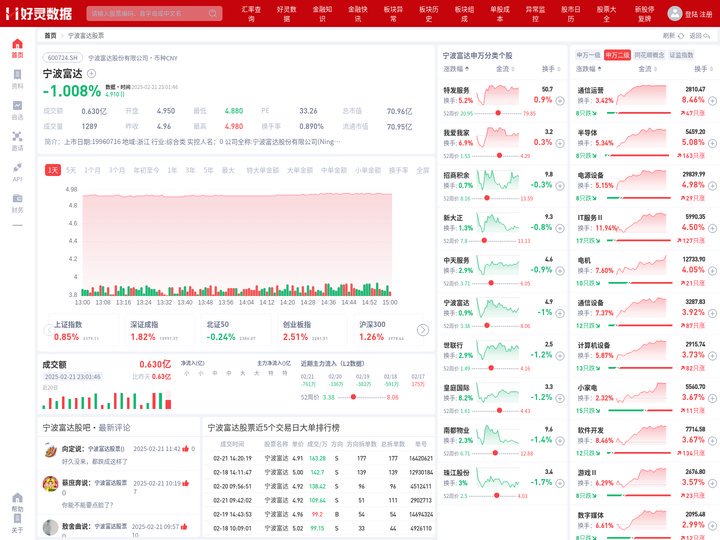Click 特发服务 52周价 range marker
This screenshot has height=540, width=720.
498,113
